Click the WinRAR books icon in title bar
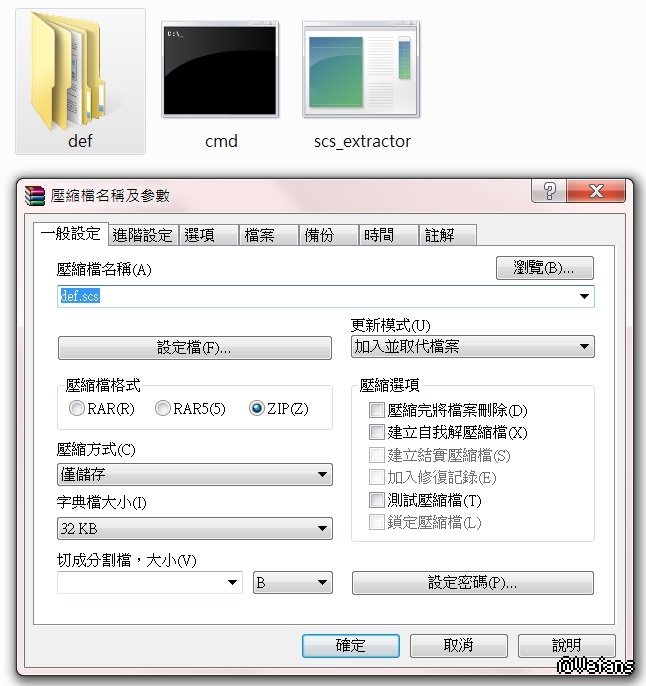This screenshot has width=646, height=686. pos(35,195)
